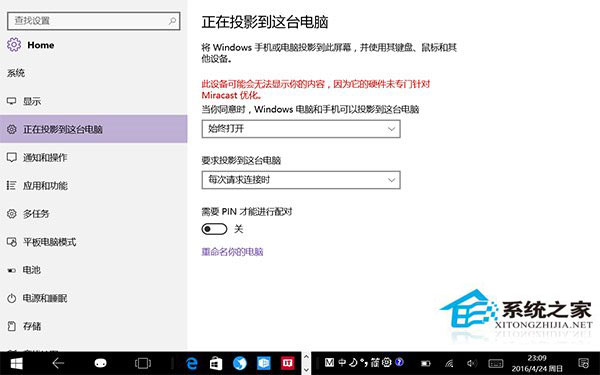
Task: Click the IME help question mark icon
Action: point(399,362)
